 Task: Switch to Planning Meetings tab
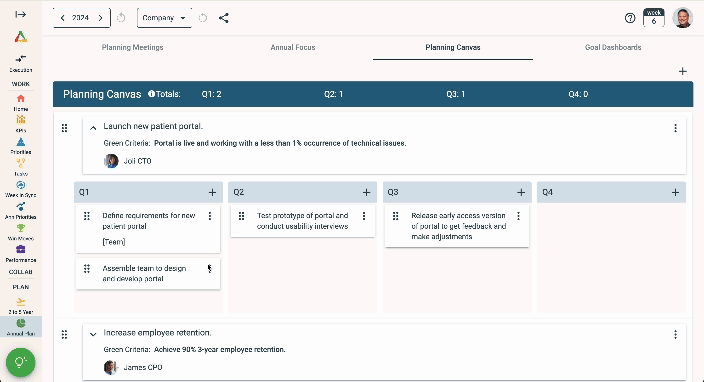[132, 47]
